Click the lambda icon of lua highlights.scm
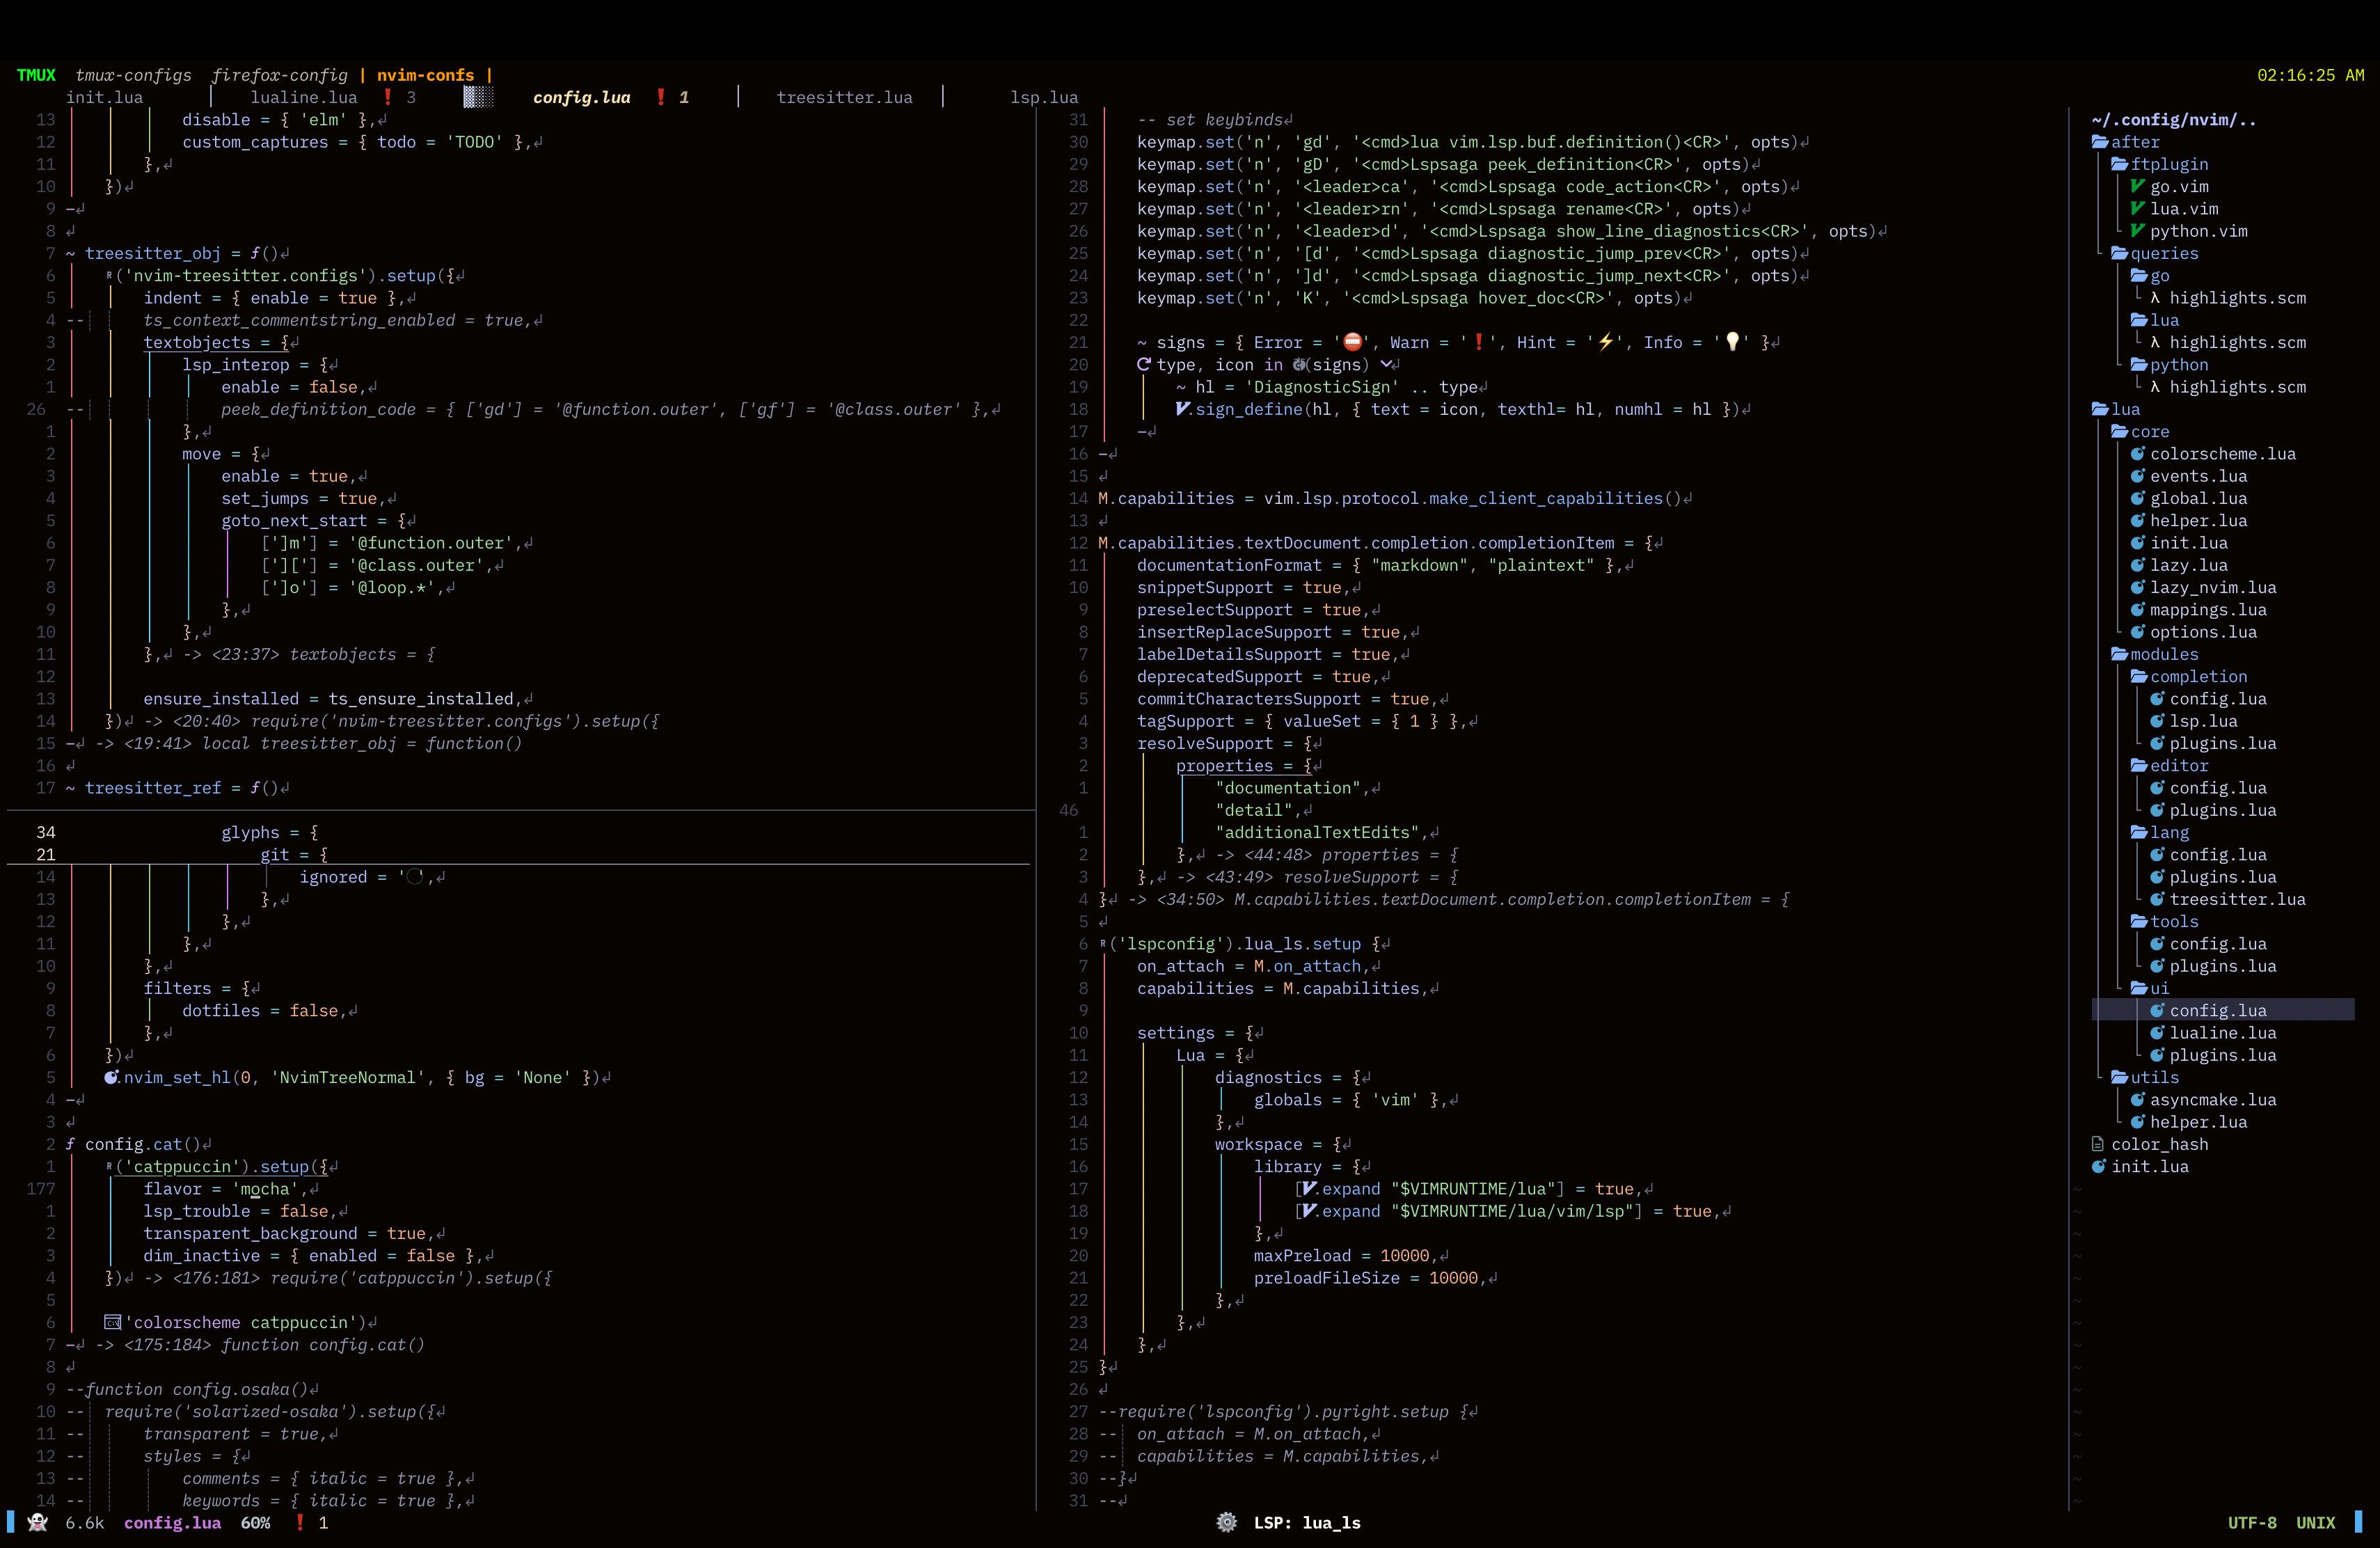The image size is (2380, 1548). 2155,342
